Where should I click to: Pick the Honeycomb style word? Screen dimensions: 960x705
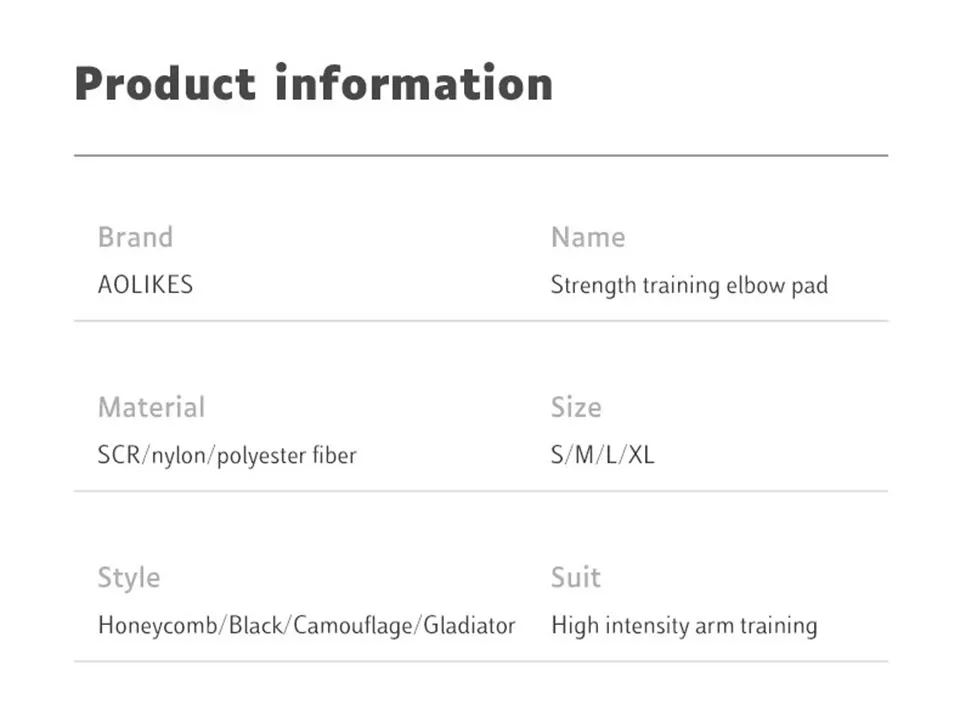pyautogui.click(x=158, y=627)
